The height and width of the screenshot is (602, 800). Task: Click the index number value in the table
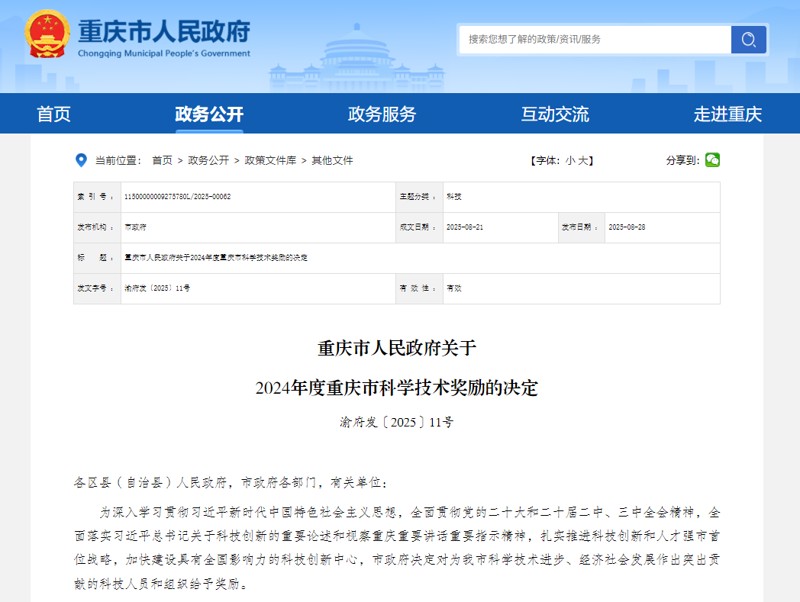coord(177,197)
